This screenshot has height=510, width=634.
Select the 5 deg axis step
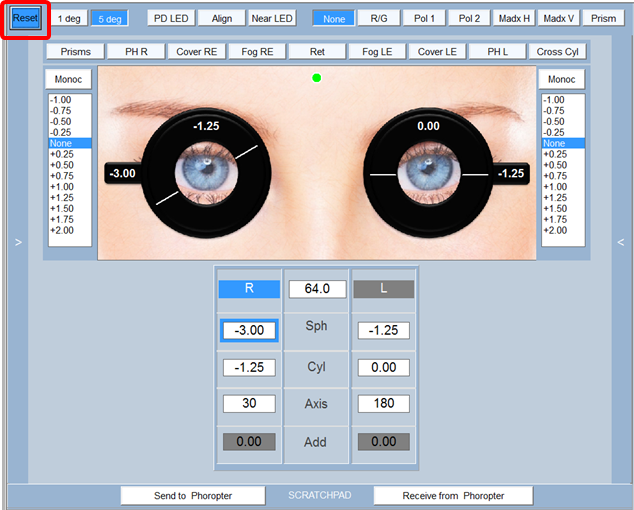coord(109,18)
